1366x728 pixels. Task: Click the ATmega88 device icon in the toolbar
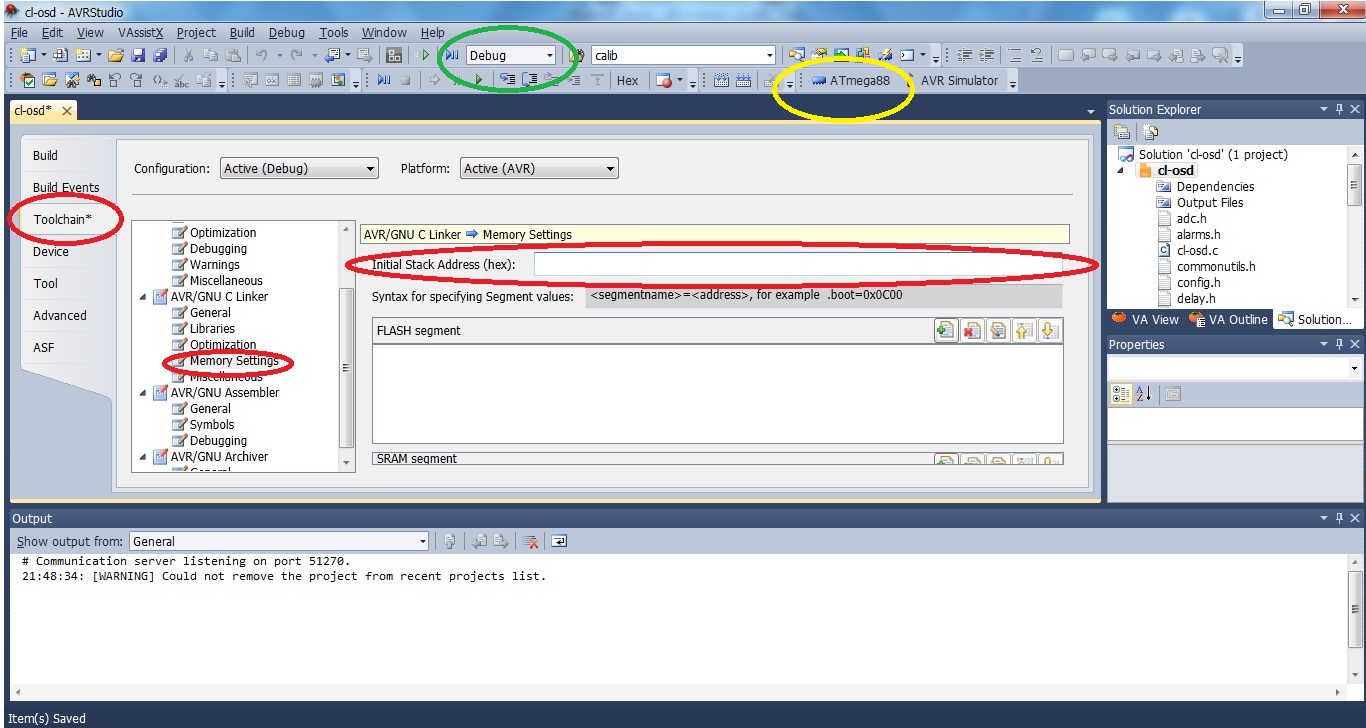820,80
